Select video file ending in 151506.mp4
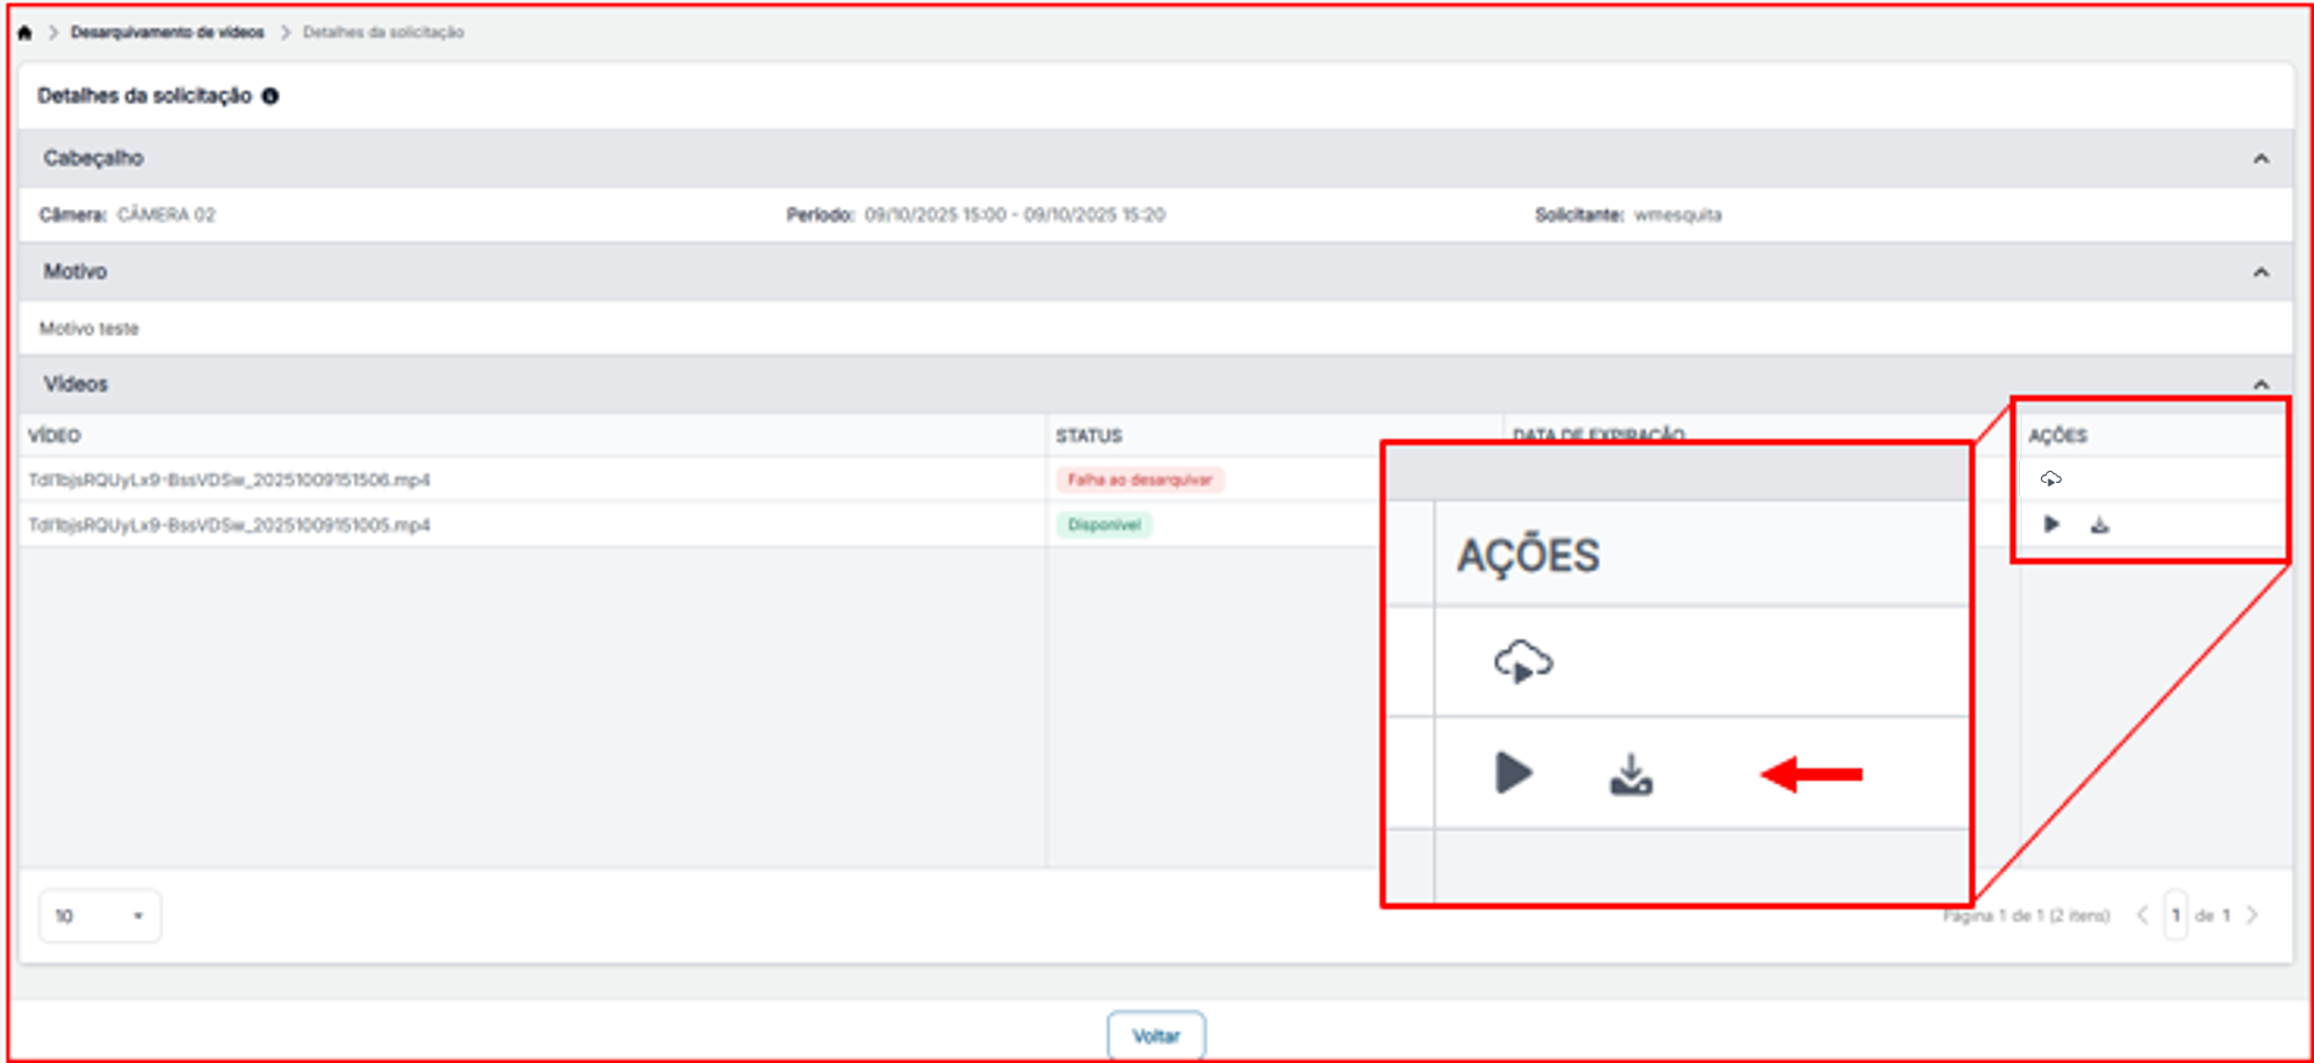The image size is (2314, 1063). coord(229,480)
